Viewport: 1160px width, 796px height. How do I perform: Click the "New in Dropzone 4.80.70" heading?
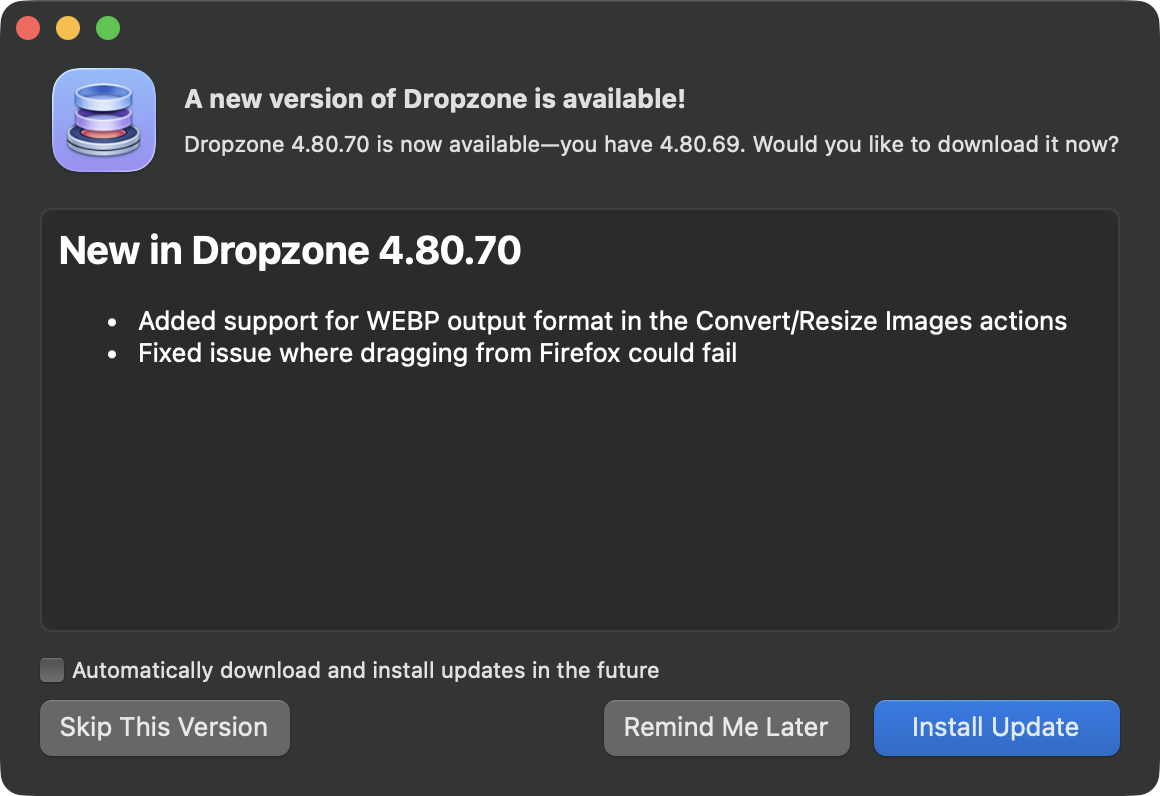click(x=290, y=250)
